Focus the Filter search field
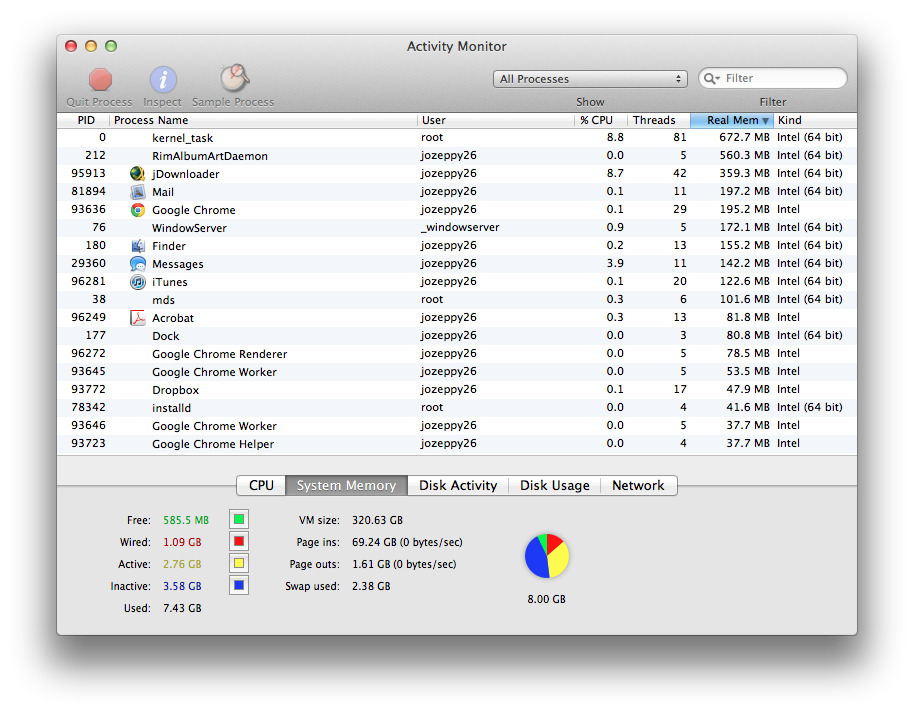The height and width of the screenshot is (714, 914). 773,79
